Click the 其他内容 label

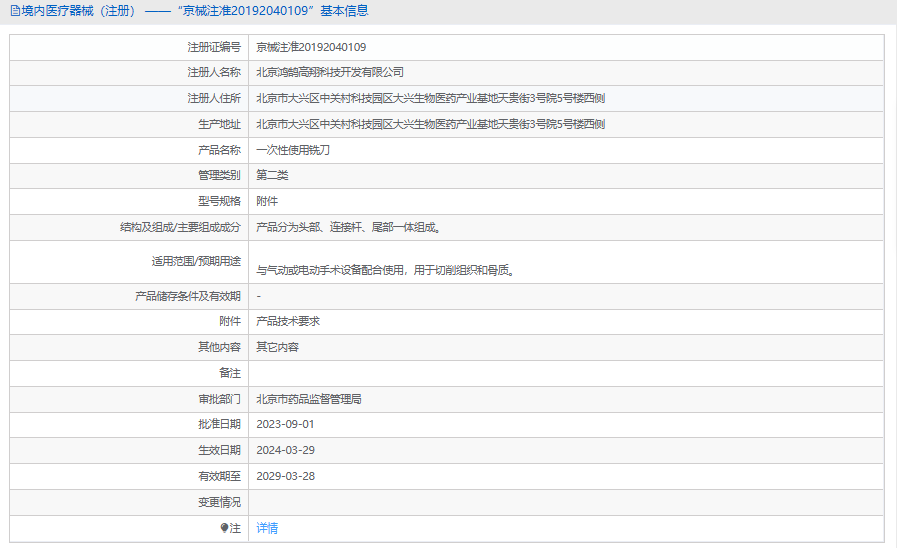[220, 347]
